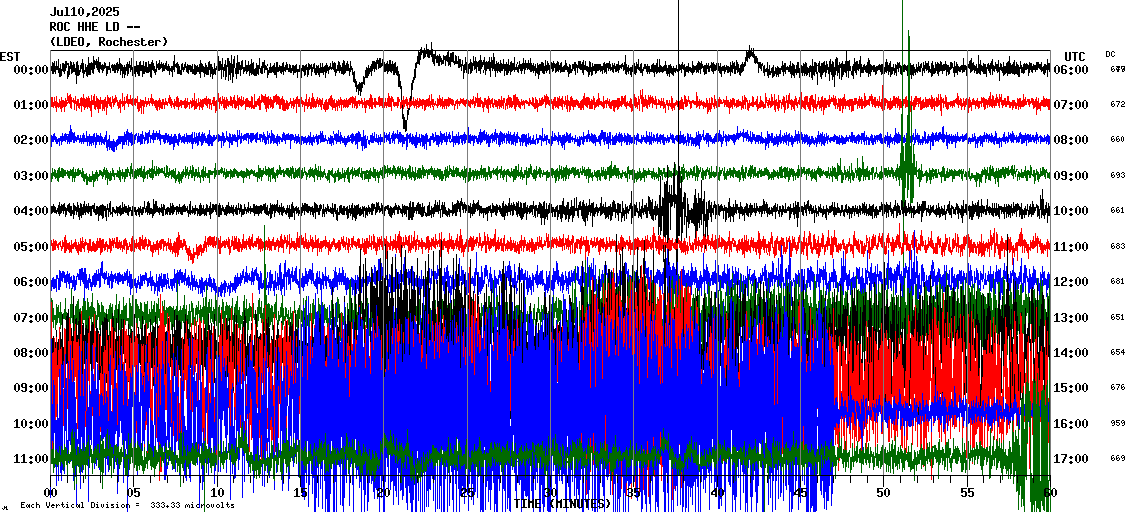
Task: Click the deep black trace dip near minute 21
Action: tap(405, 118)
